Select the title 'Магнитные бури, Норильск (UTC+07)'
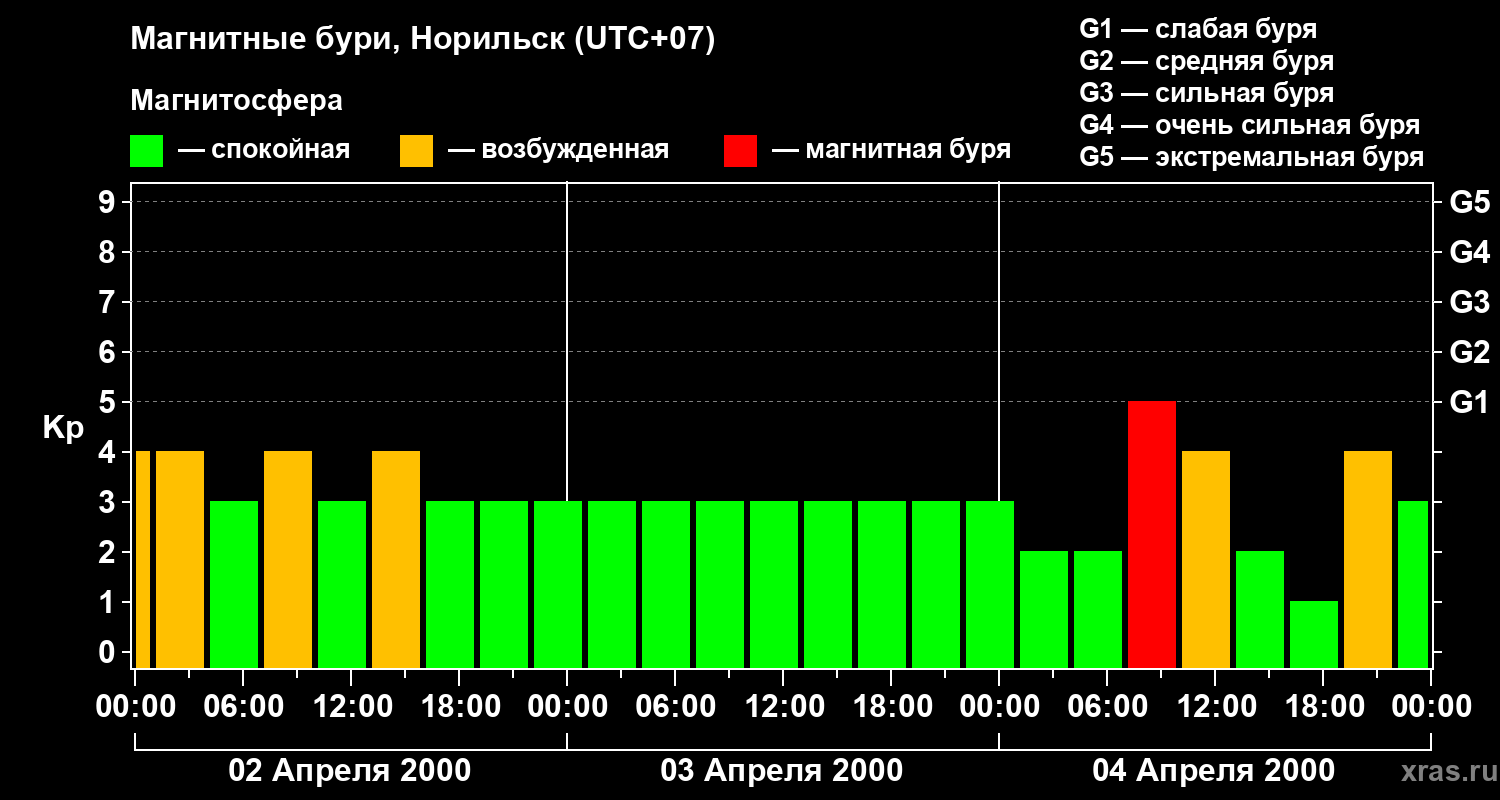Viewport: 1500px width, 800px height. point(423,40)
